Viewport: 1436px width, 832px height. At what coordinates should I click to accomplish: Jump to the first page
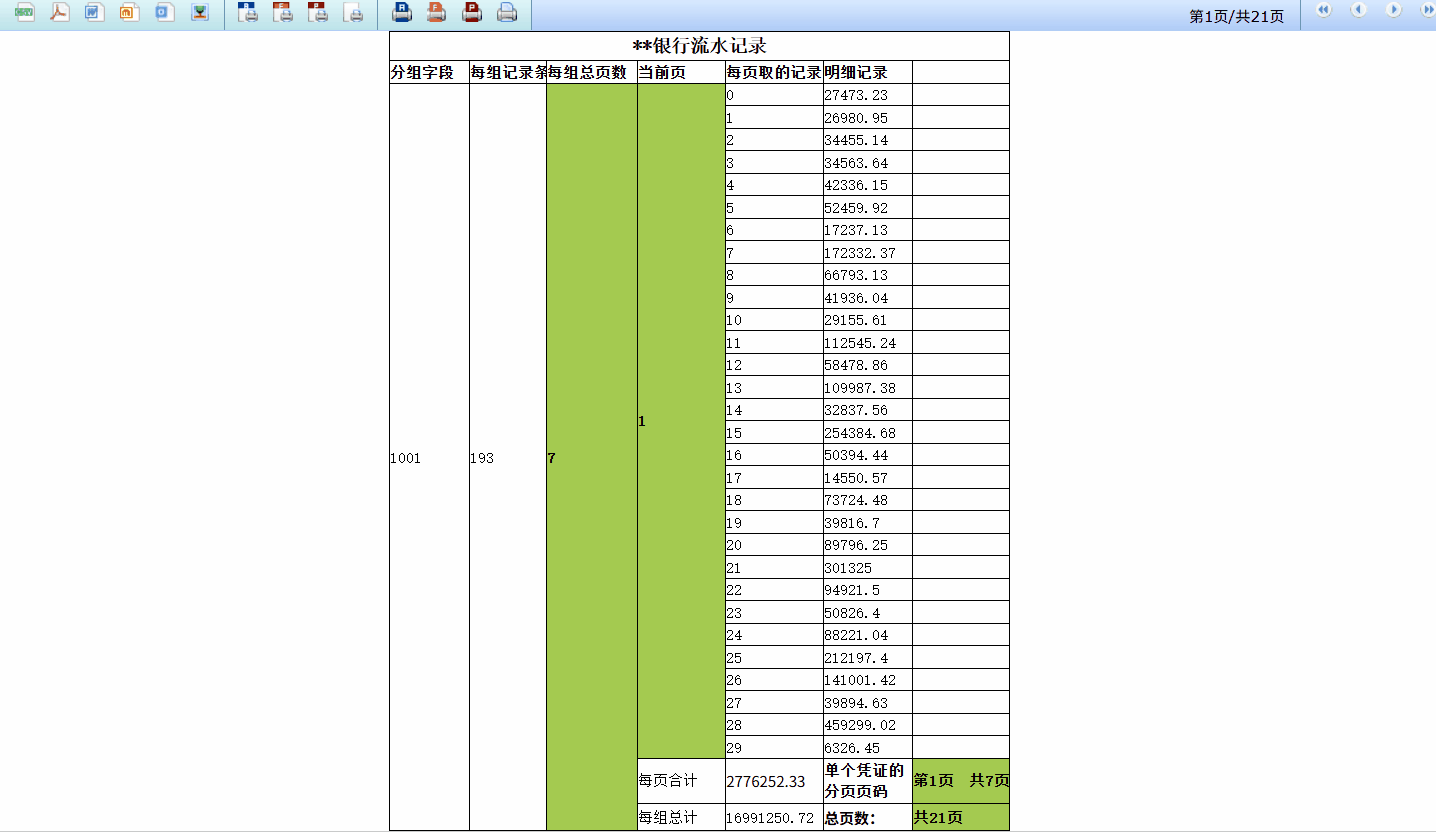pos(1324,10)
